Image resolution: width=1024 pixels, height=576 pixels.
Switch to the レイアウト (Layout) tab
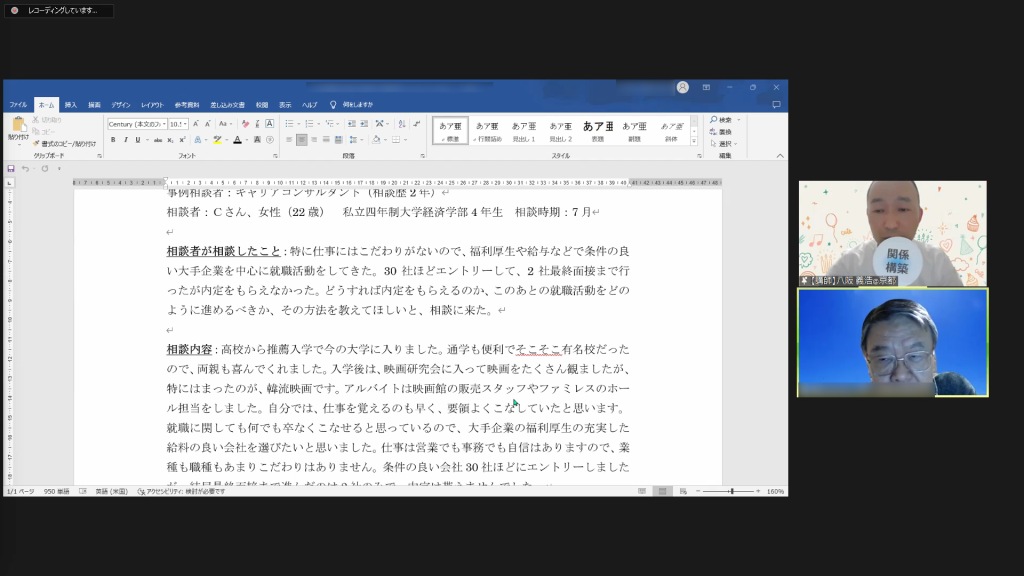[x=152, y=104]
